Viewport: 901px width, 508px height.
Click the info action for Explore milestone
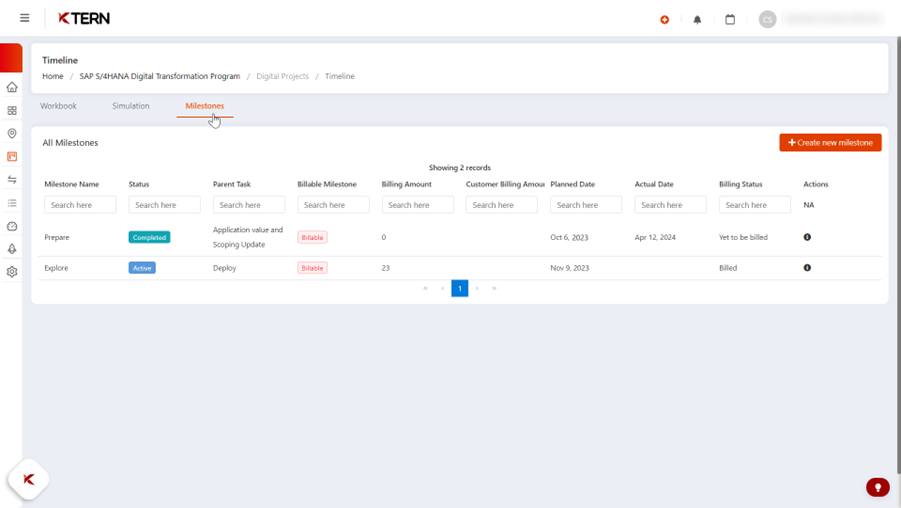click(x=807, y=268)
